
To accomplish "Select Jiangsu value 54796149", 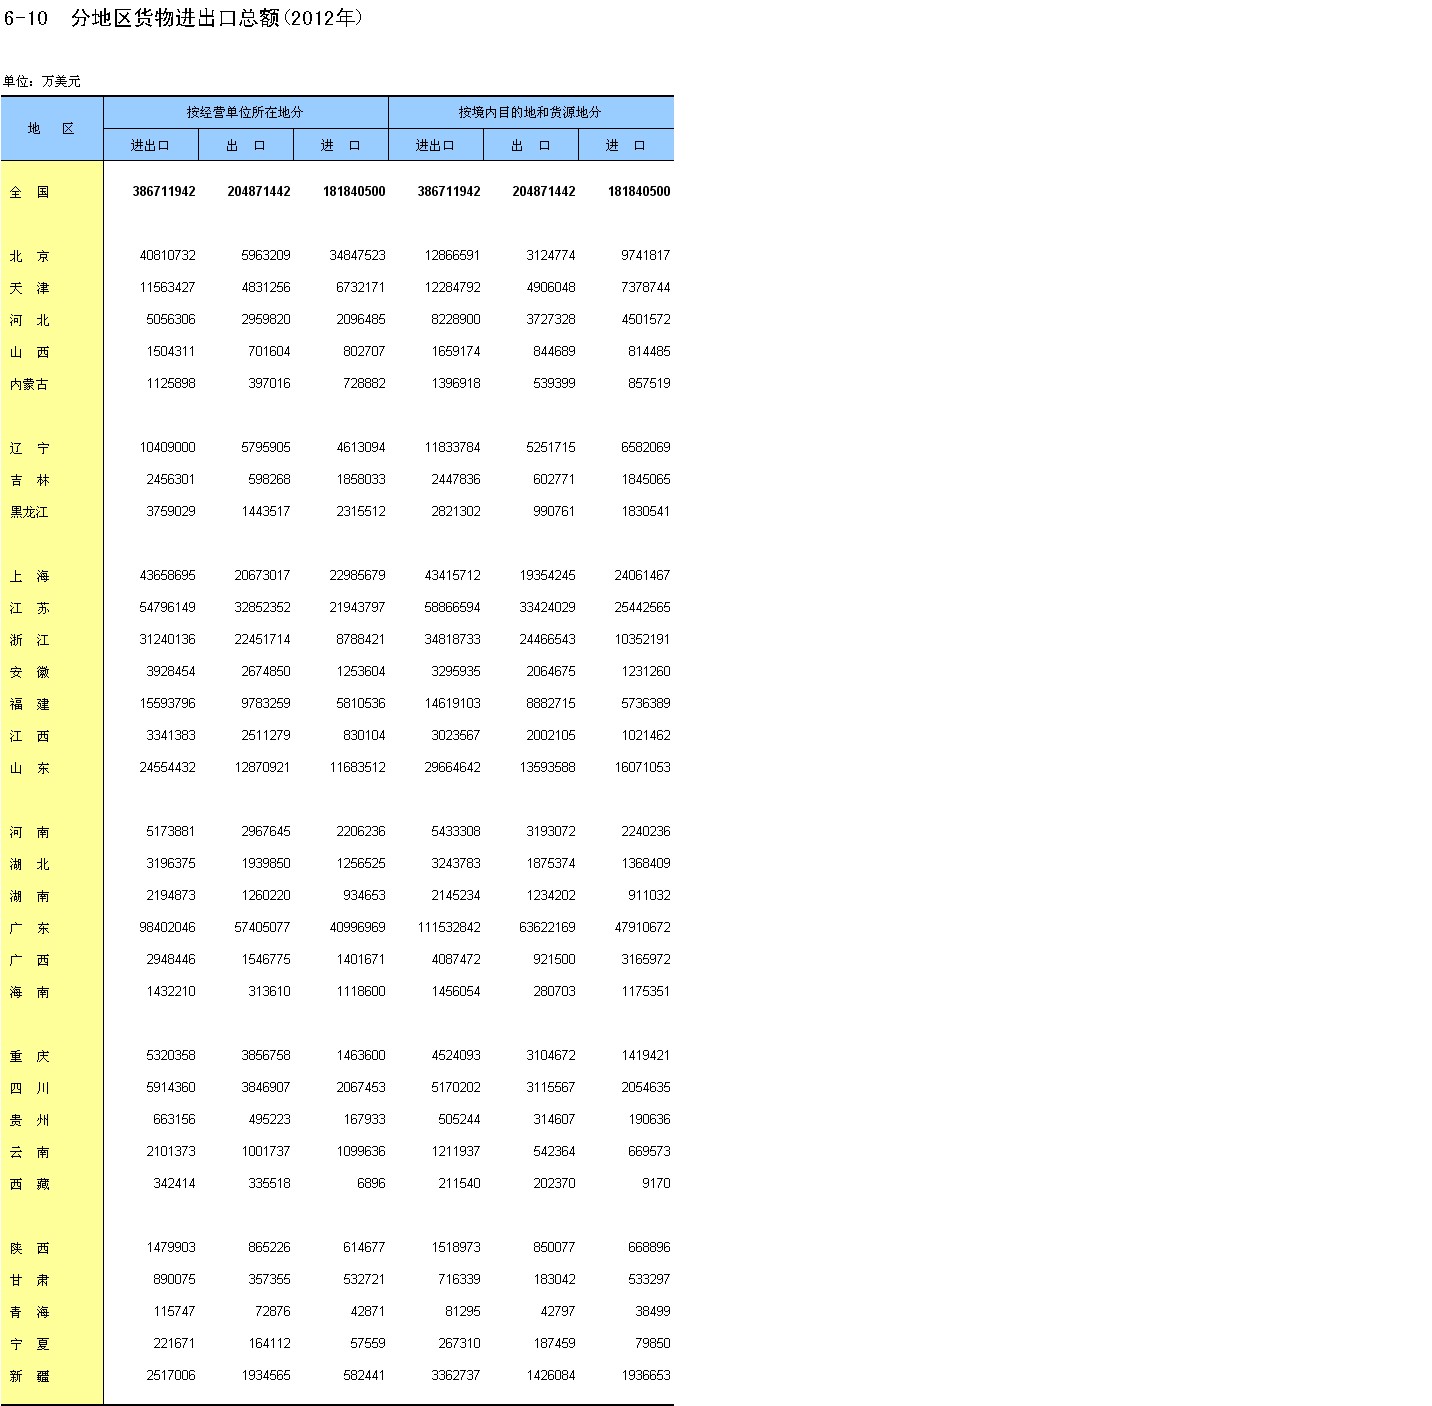I will (x=168, y=607).
